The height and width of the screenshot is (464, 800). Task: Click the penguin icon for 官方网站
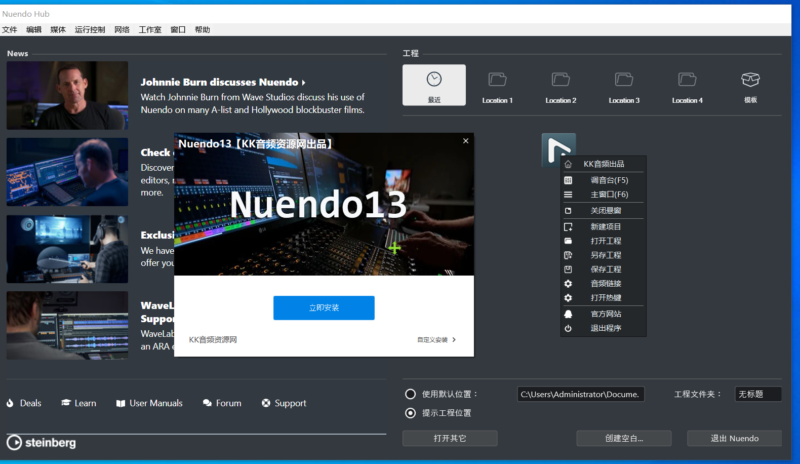(568, 314)
